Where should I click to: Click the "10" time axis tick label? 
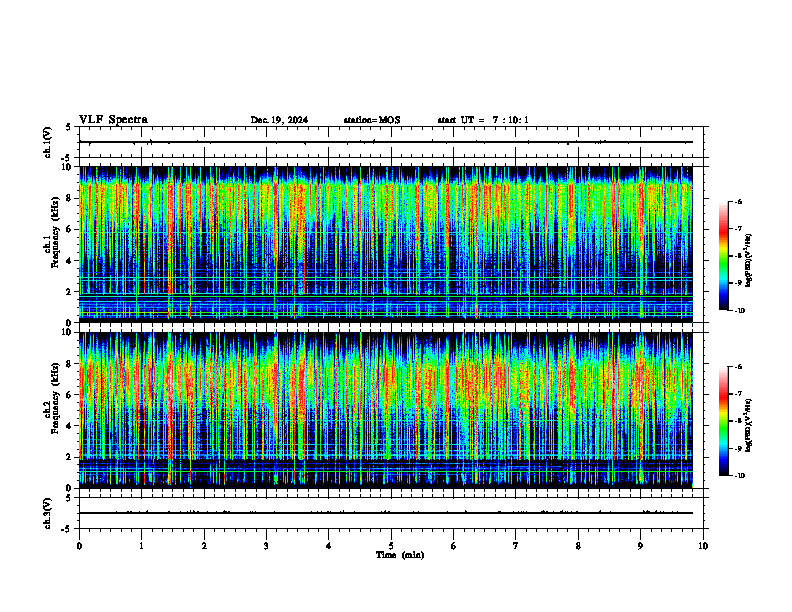[x=703, y=546]
